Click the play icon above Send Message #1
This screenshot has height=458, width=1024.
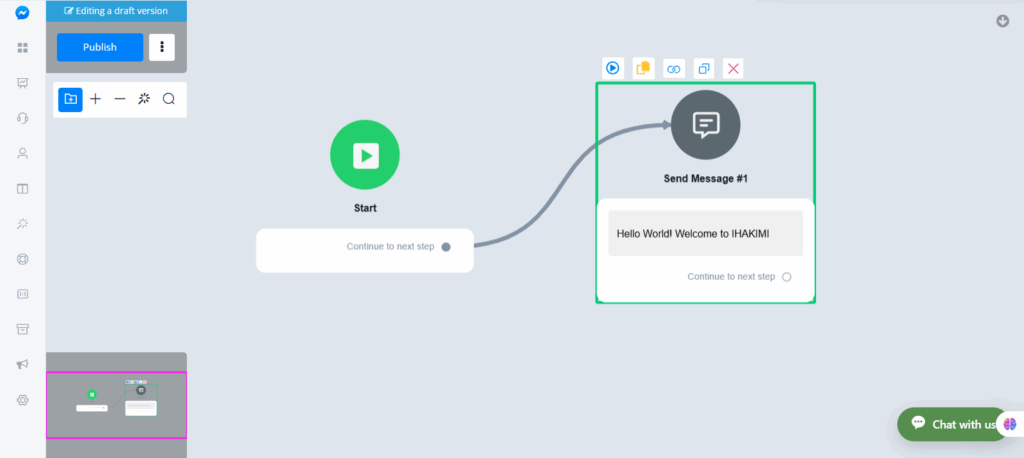click(x=612, y=68)
